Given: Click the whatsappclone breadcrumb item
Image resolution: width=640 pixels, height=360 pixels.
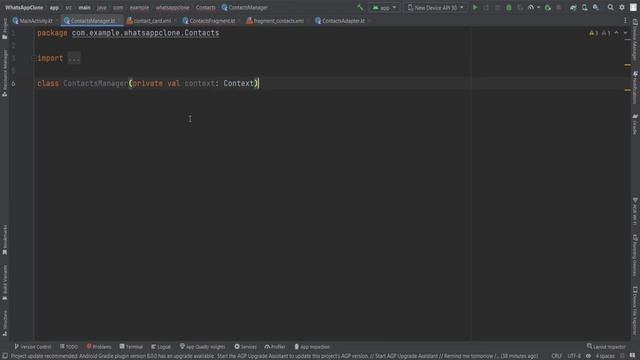Looking at the screenshot, I should pos(172,7).
